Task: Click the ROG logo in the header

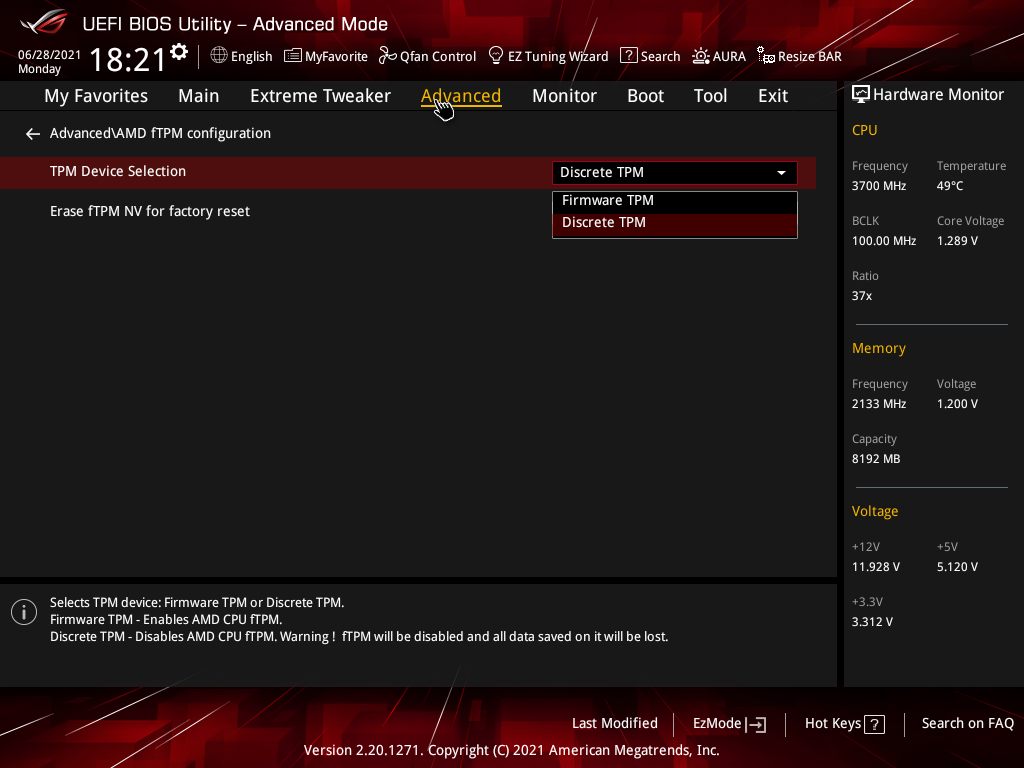Action: click(x=42, y=22)
